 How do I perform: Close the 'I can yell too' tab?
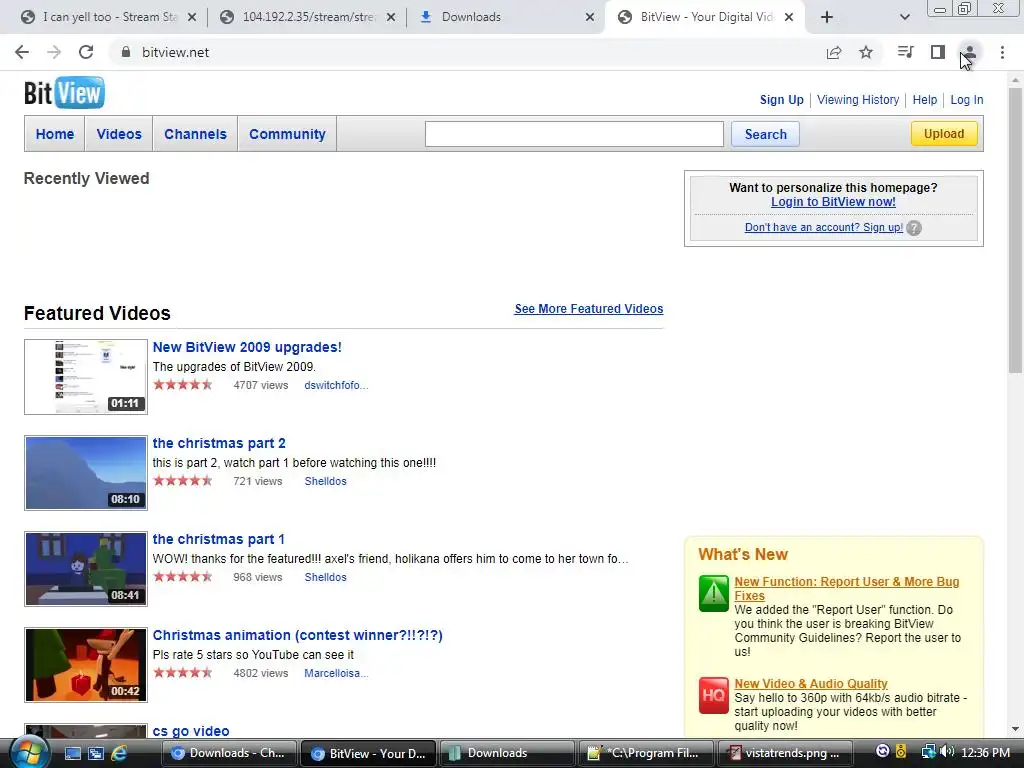click(192, 17)
